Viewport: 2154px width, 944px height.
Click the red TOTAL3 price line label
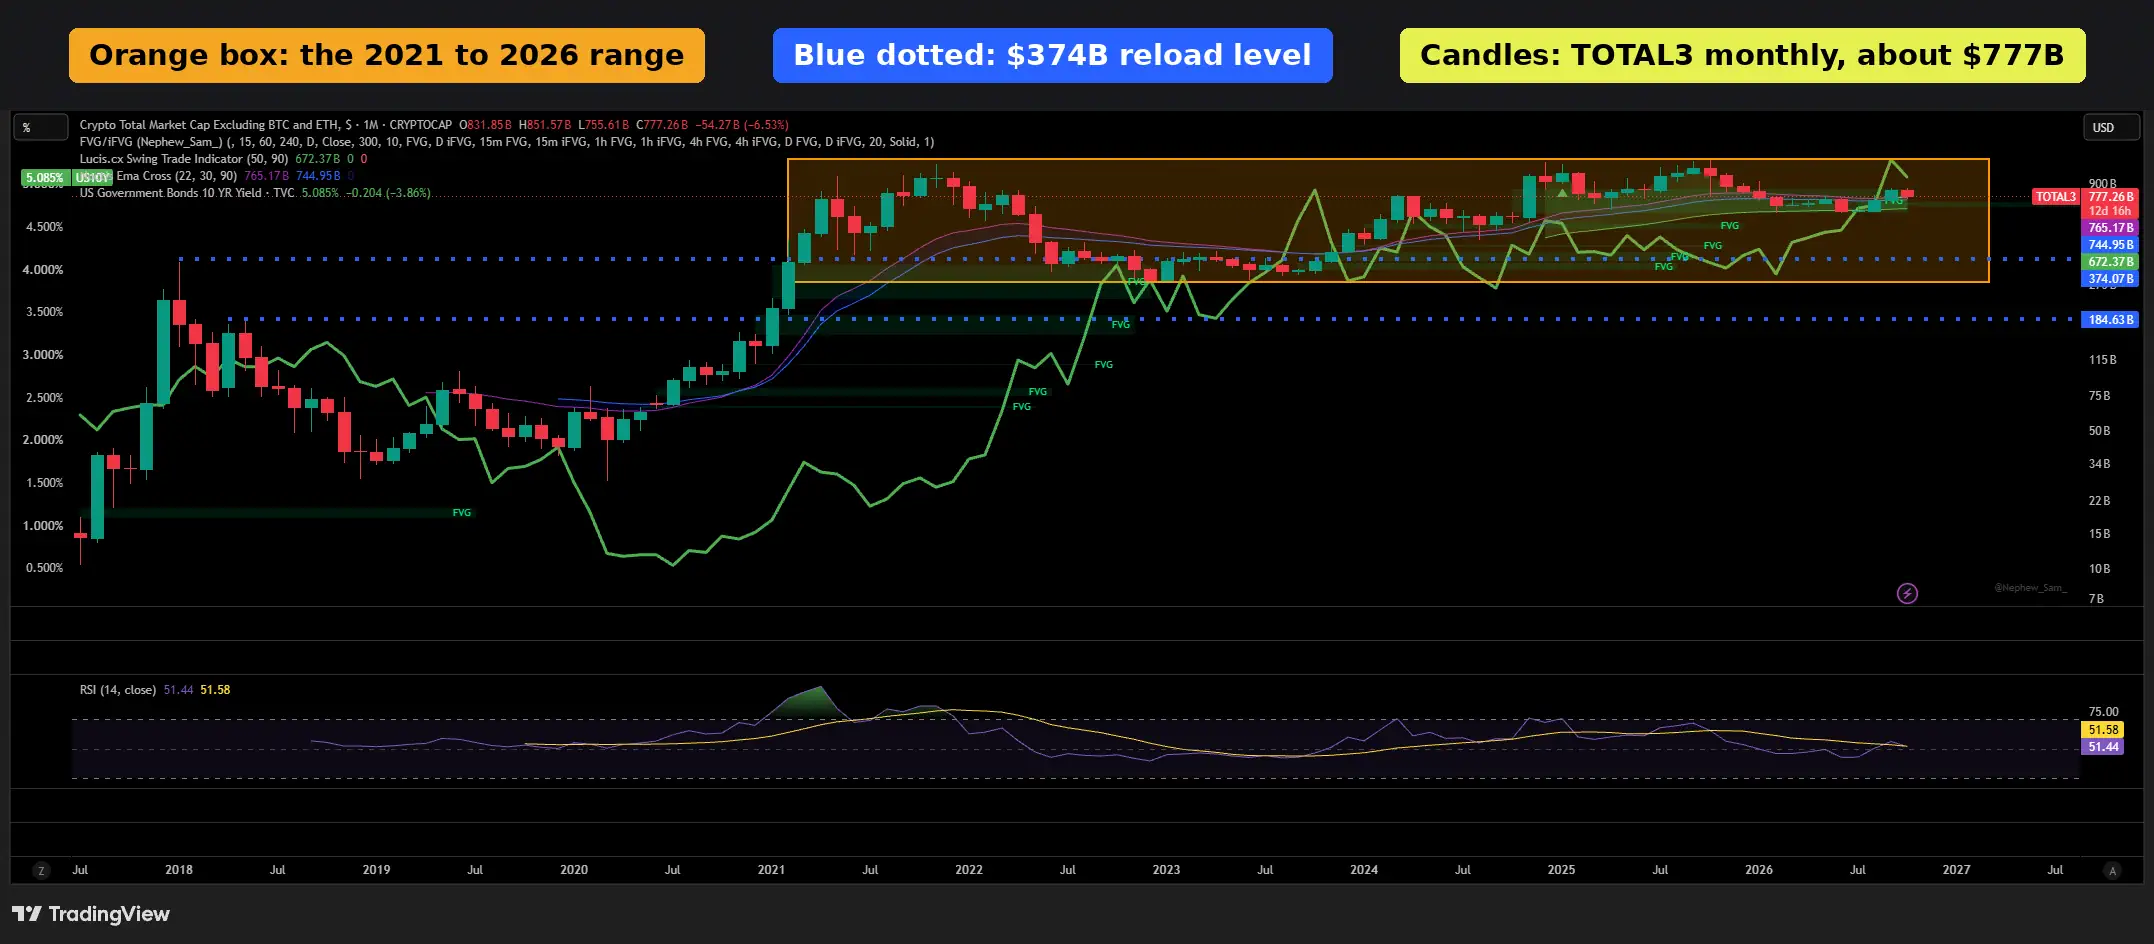click(2056, 197)
